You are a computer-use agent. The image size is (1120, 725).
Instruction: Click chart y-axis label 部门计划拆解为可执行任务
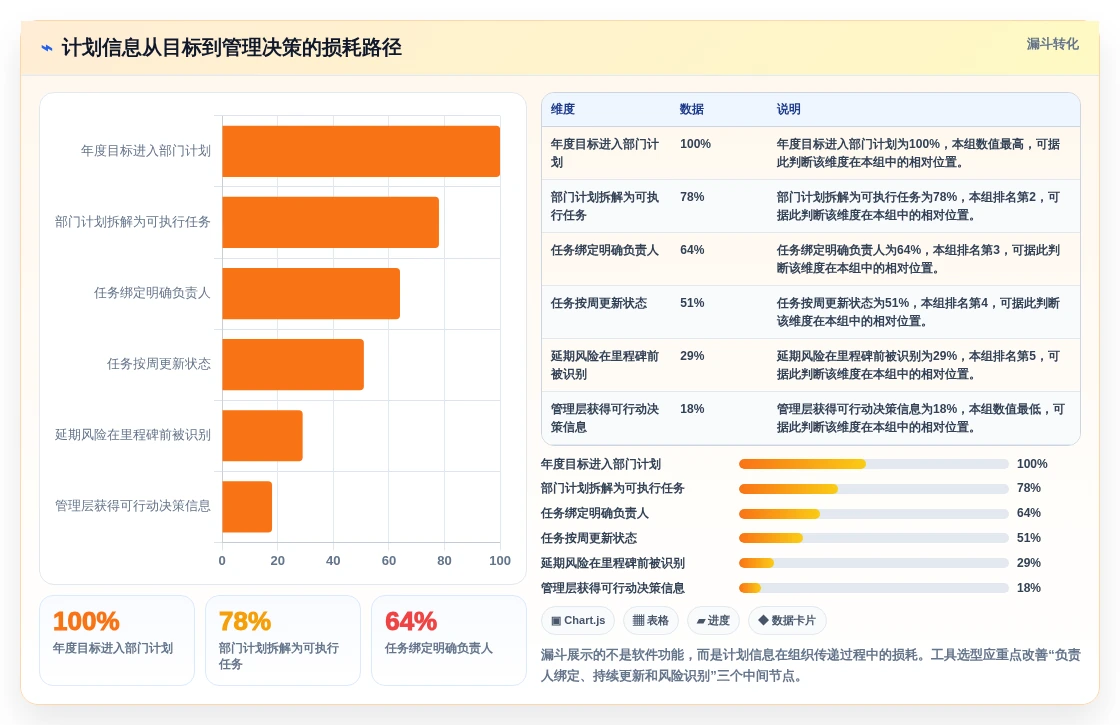[133, 222]
